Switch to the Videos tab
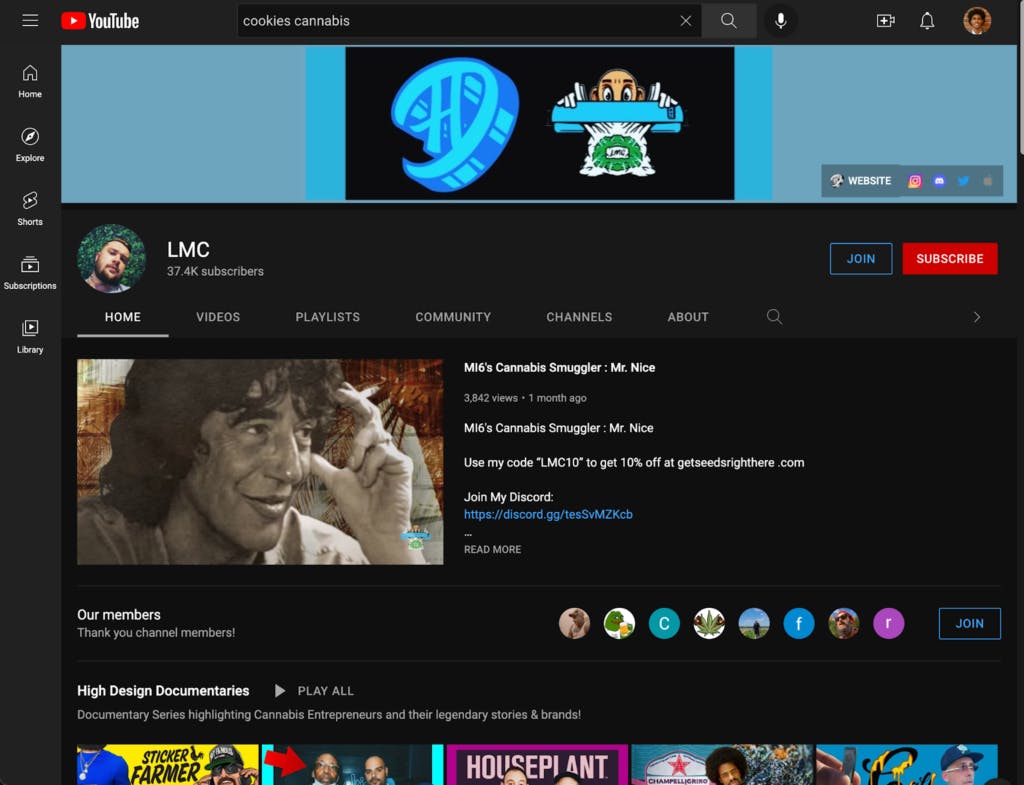The height and width of the screenshot is (785, 1024). coord(218,317)
